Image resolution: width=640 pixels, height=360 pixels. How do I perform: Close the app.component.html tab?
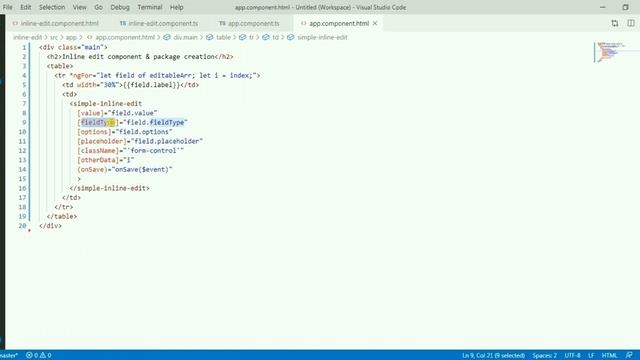[375, 23]
